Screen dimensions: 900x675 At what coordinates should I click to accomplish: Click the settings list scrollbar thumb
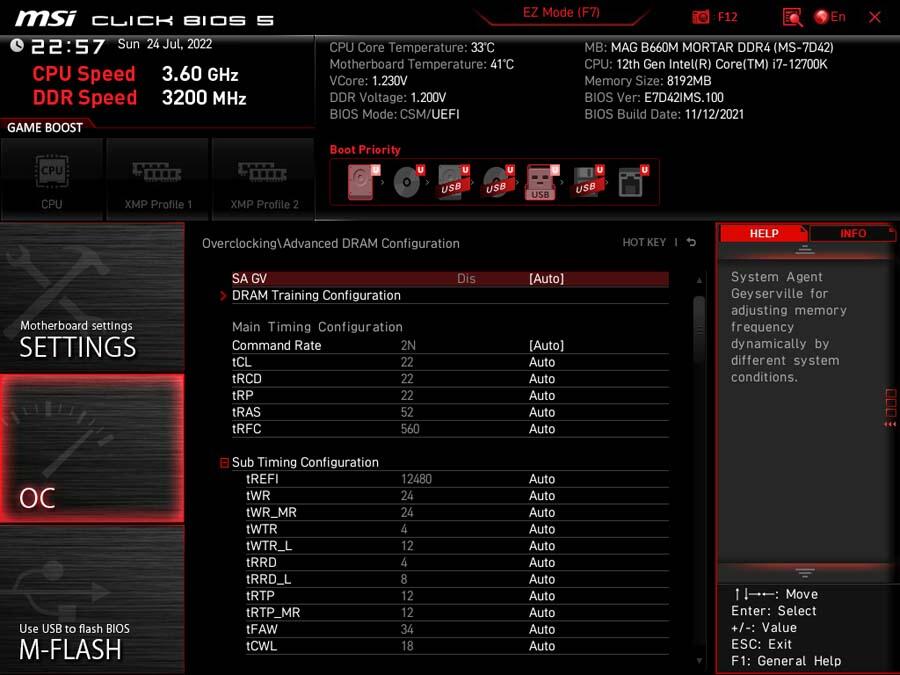(x=699, y=329)
